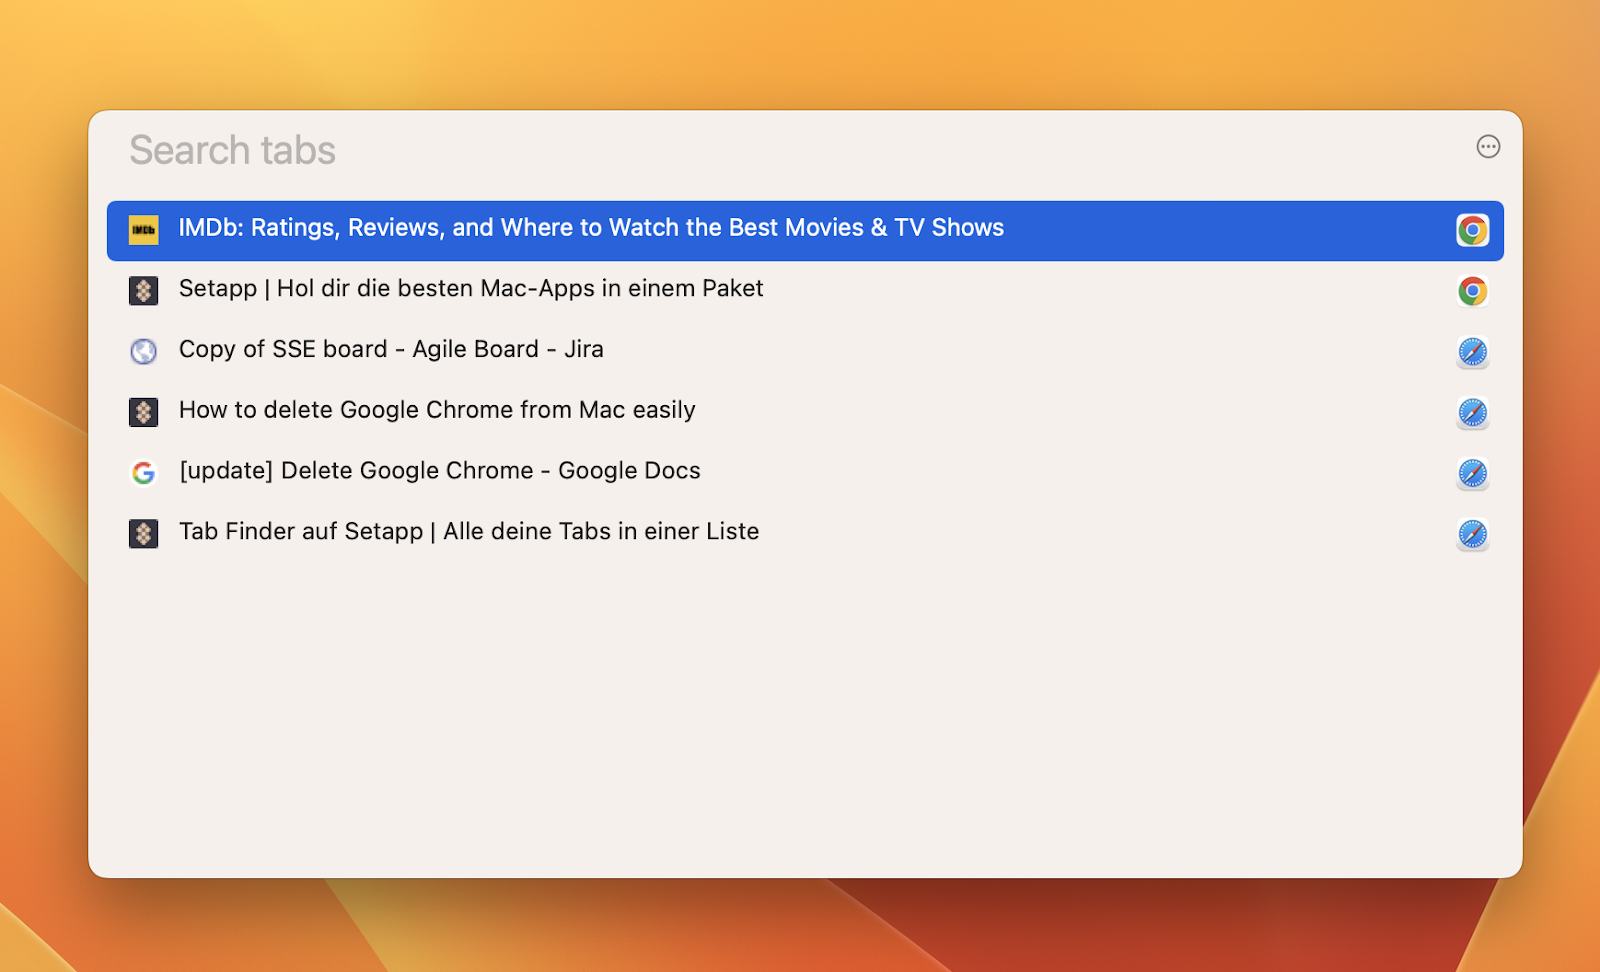Open the IMDb tab entry

tap(590, 228)
